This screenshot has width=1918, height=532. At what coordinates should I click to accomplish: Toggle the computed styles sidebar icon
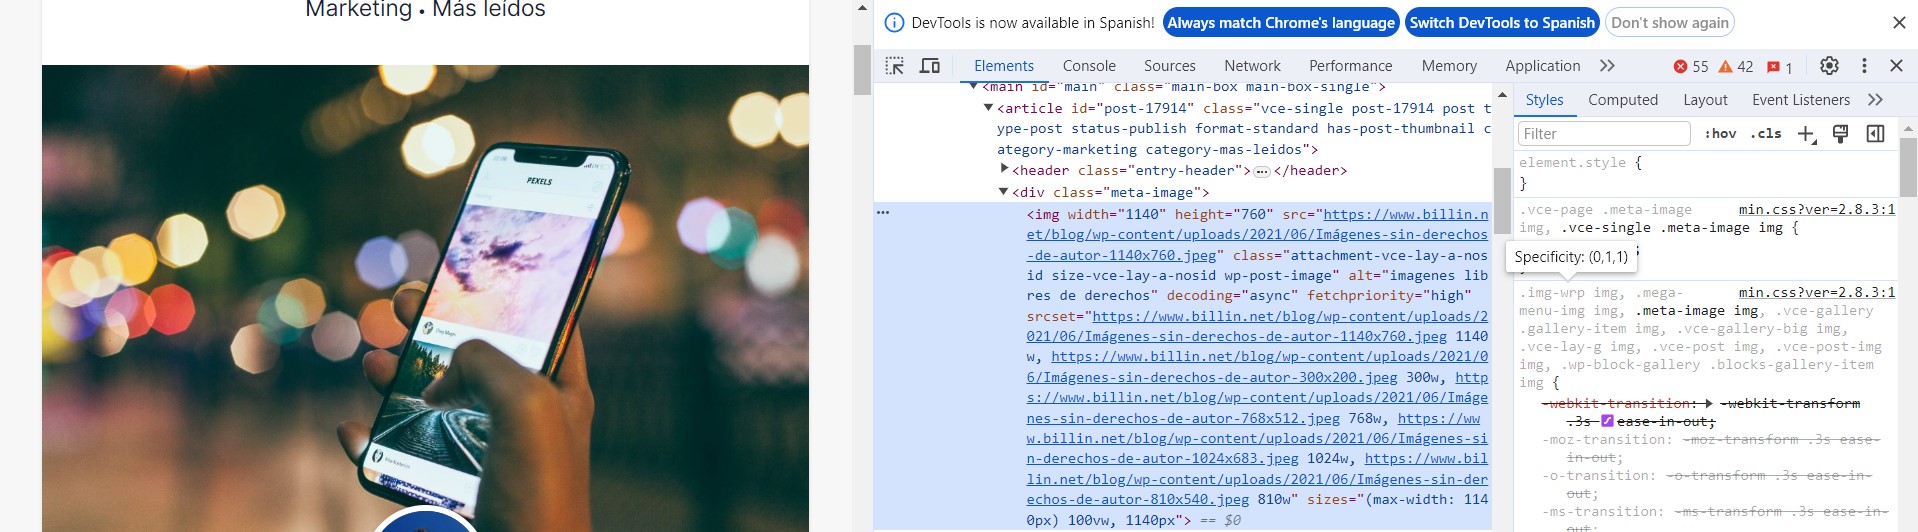pyautogui.click(x=1876, y=134)
